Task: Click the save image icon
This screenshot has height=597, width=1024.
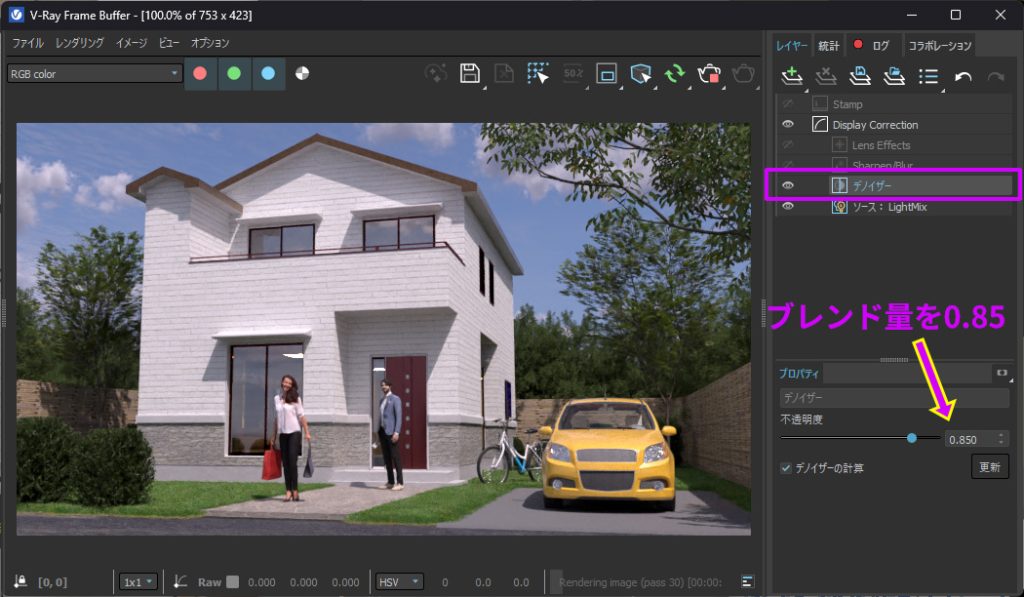Action: point(469,74)
